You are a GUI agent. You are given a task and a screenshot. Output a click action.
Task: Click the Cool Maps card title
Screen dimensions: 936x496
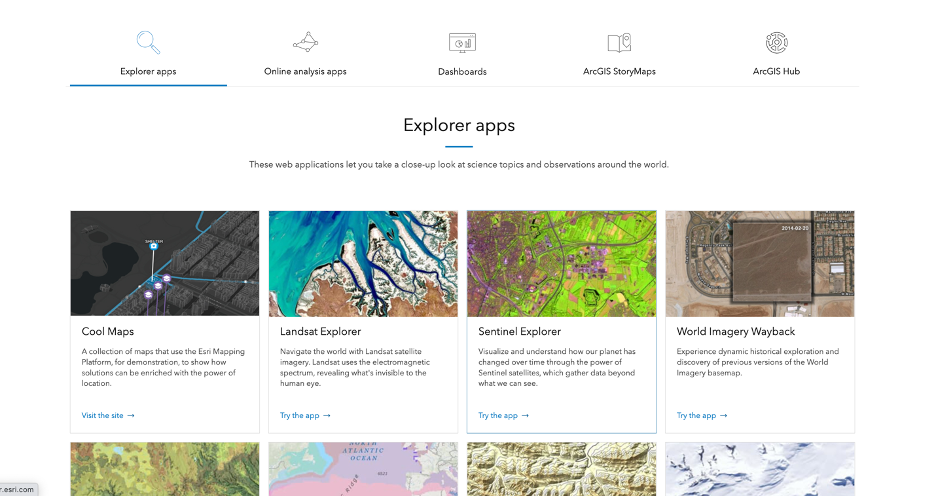[x=107, y=331]
